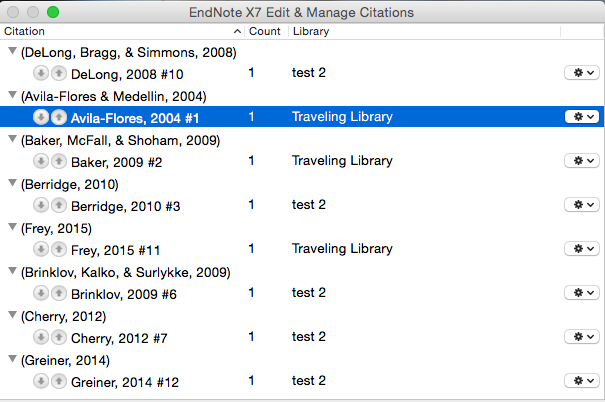
Task: Move Greiner, 2014 #12 citation down
Action: pos(40,382)
